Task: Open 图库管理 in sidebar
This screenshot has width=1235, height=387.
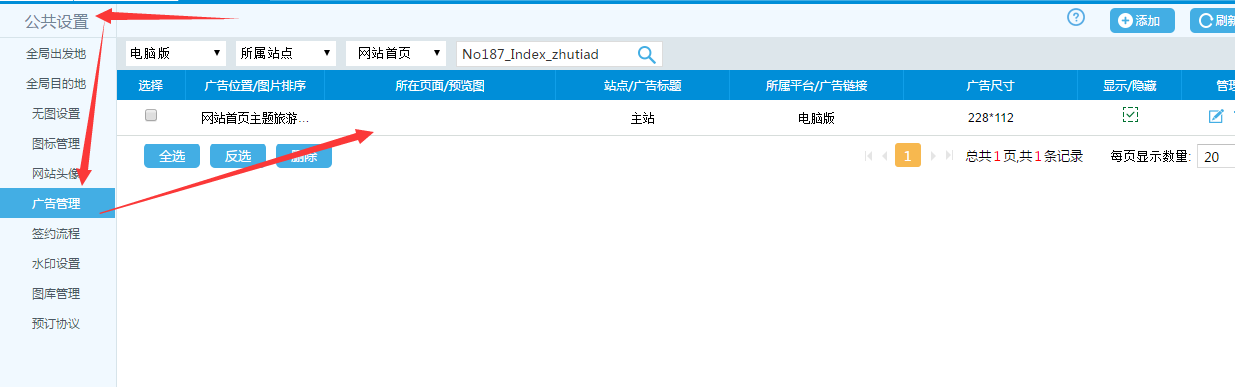Action: click(x=57, y=294)
